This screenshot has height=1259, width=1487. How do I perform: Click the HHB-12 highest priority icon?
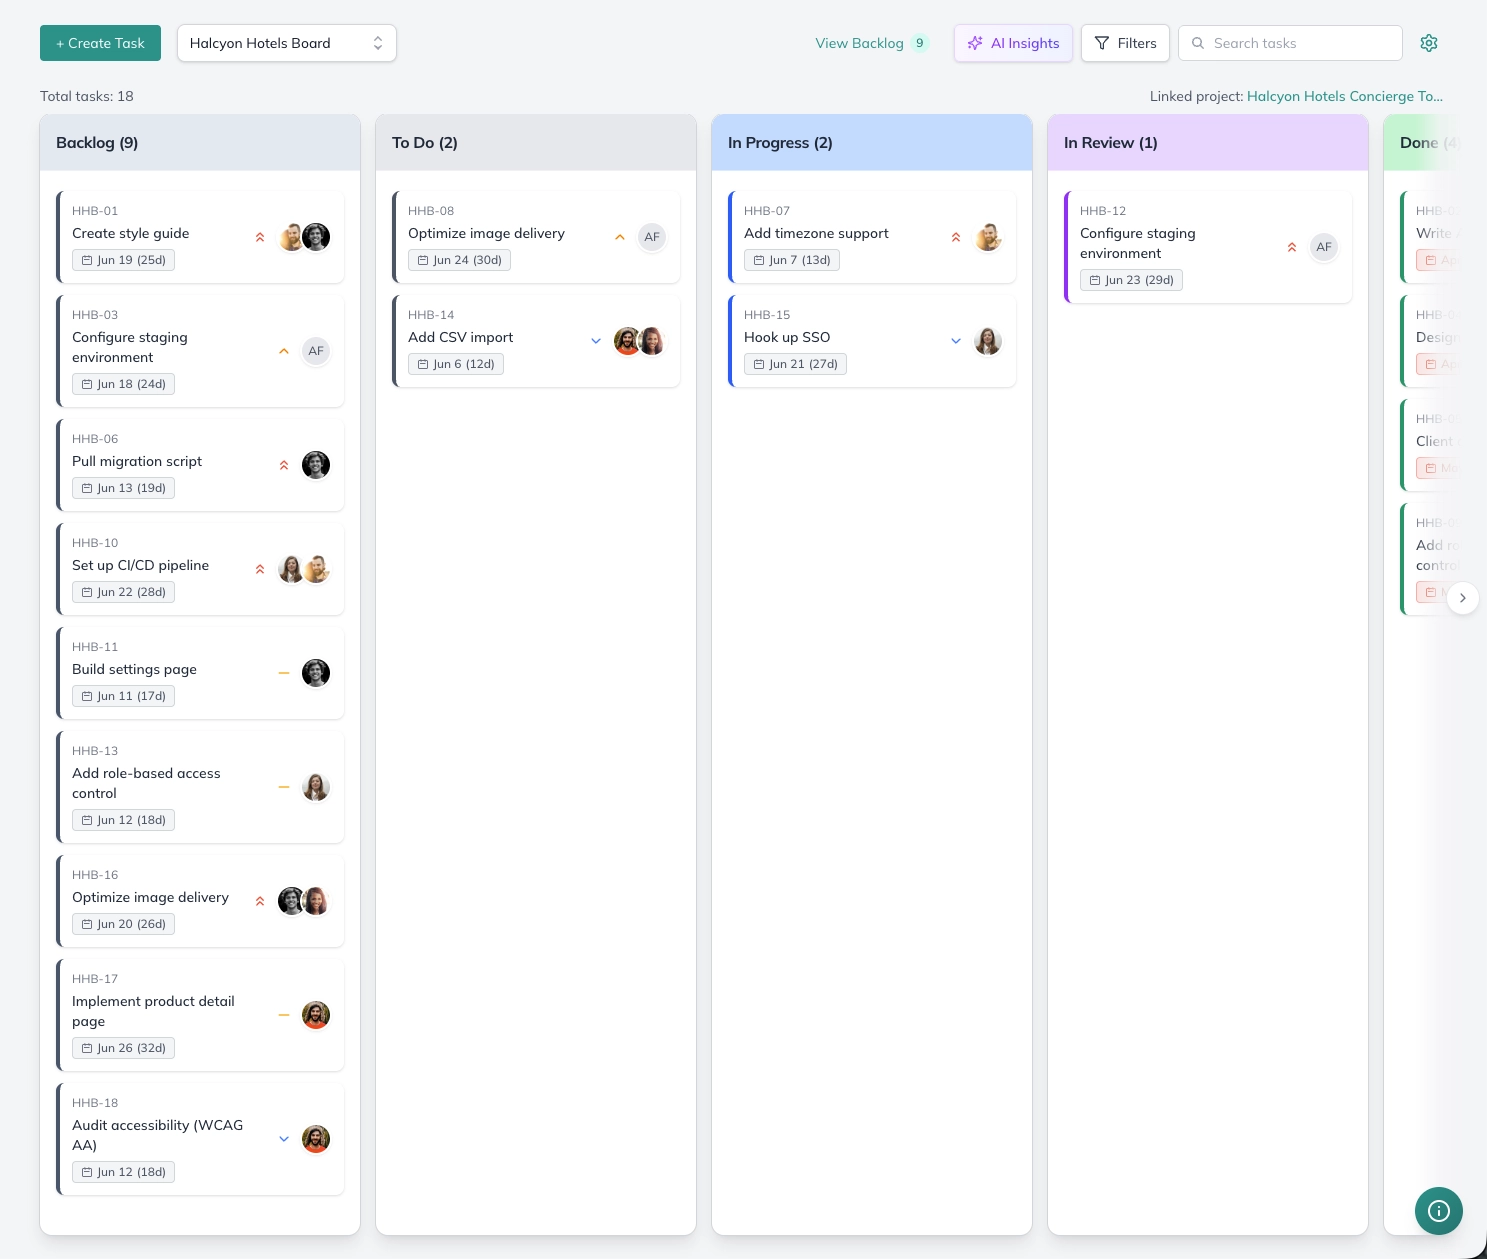[x=1292, y=247]
